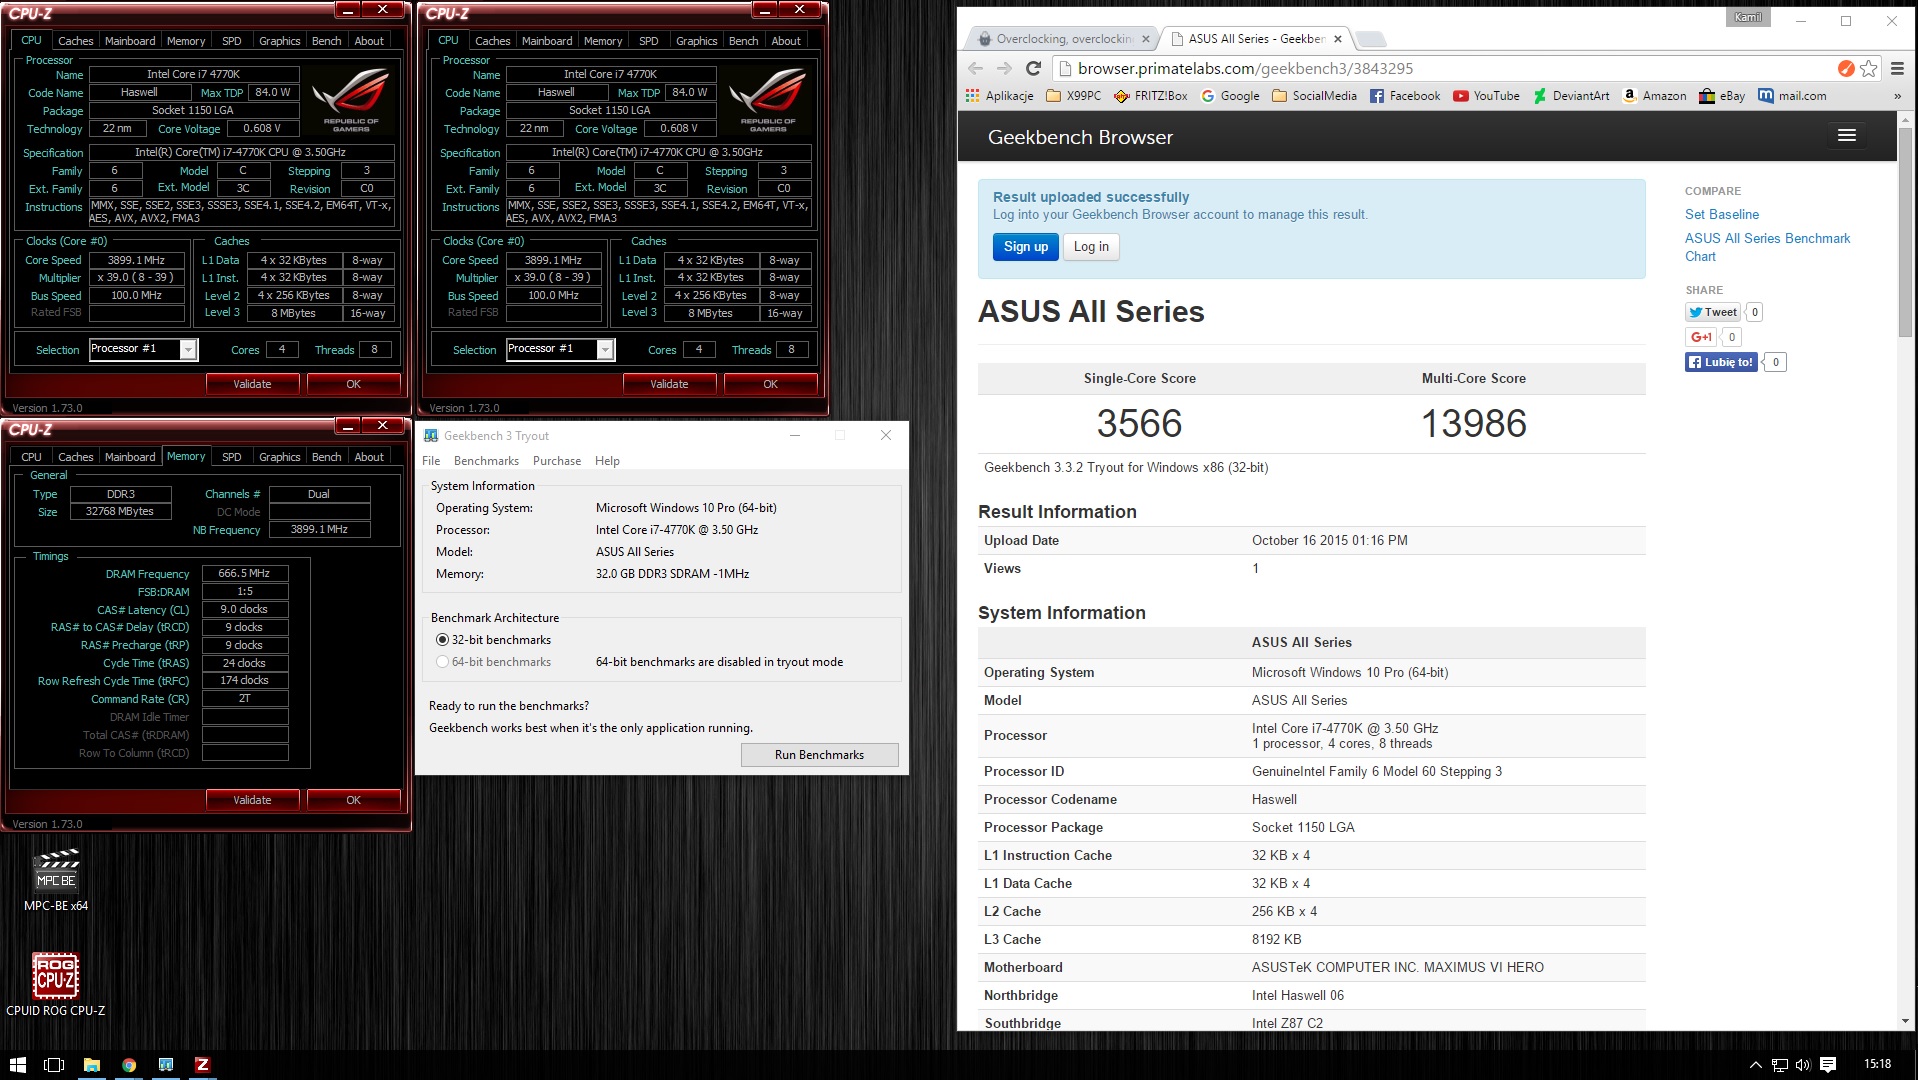Switch to Geekbench taskbar icon

click(166, 1065)
